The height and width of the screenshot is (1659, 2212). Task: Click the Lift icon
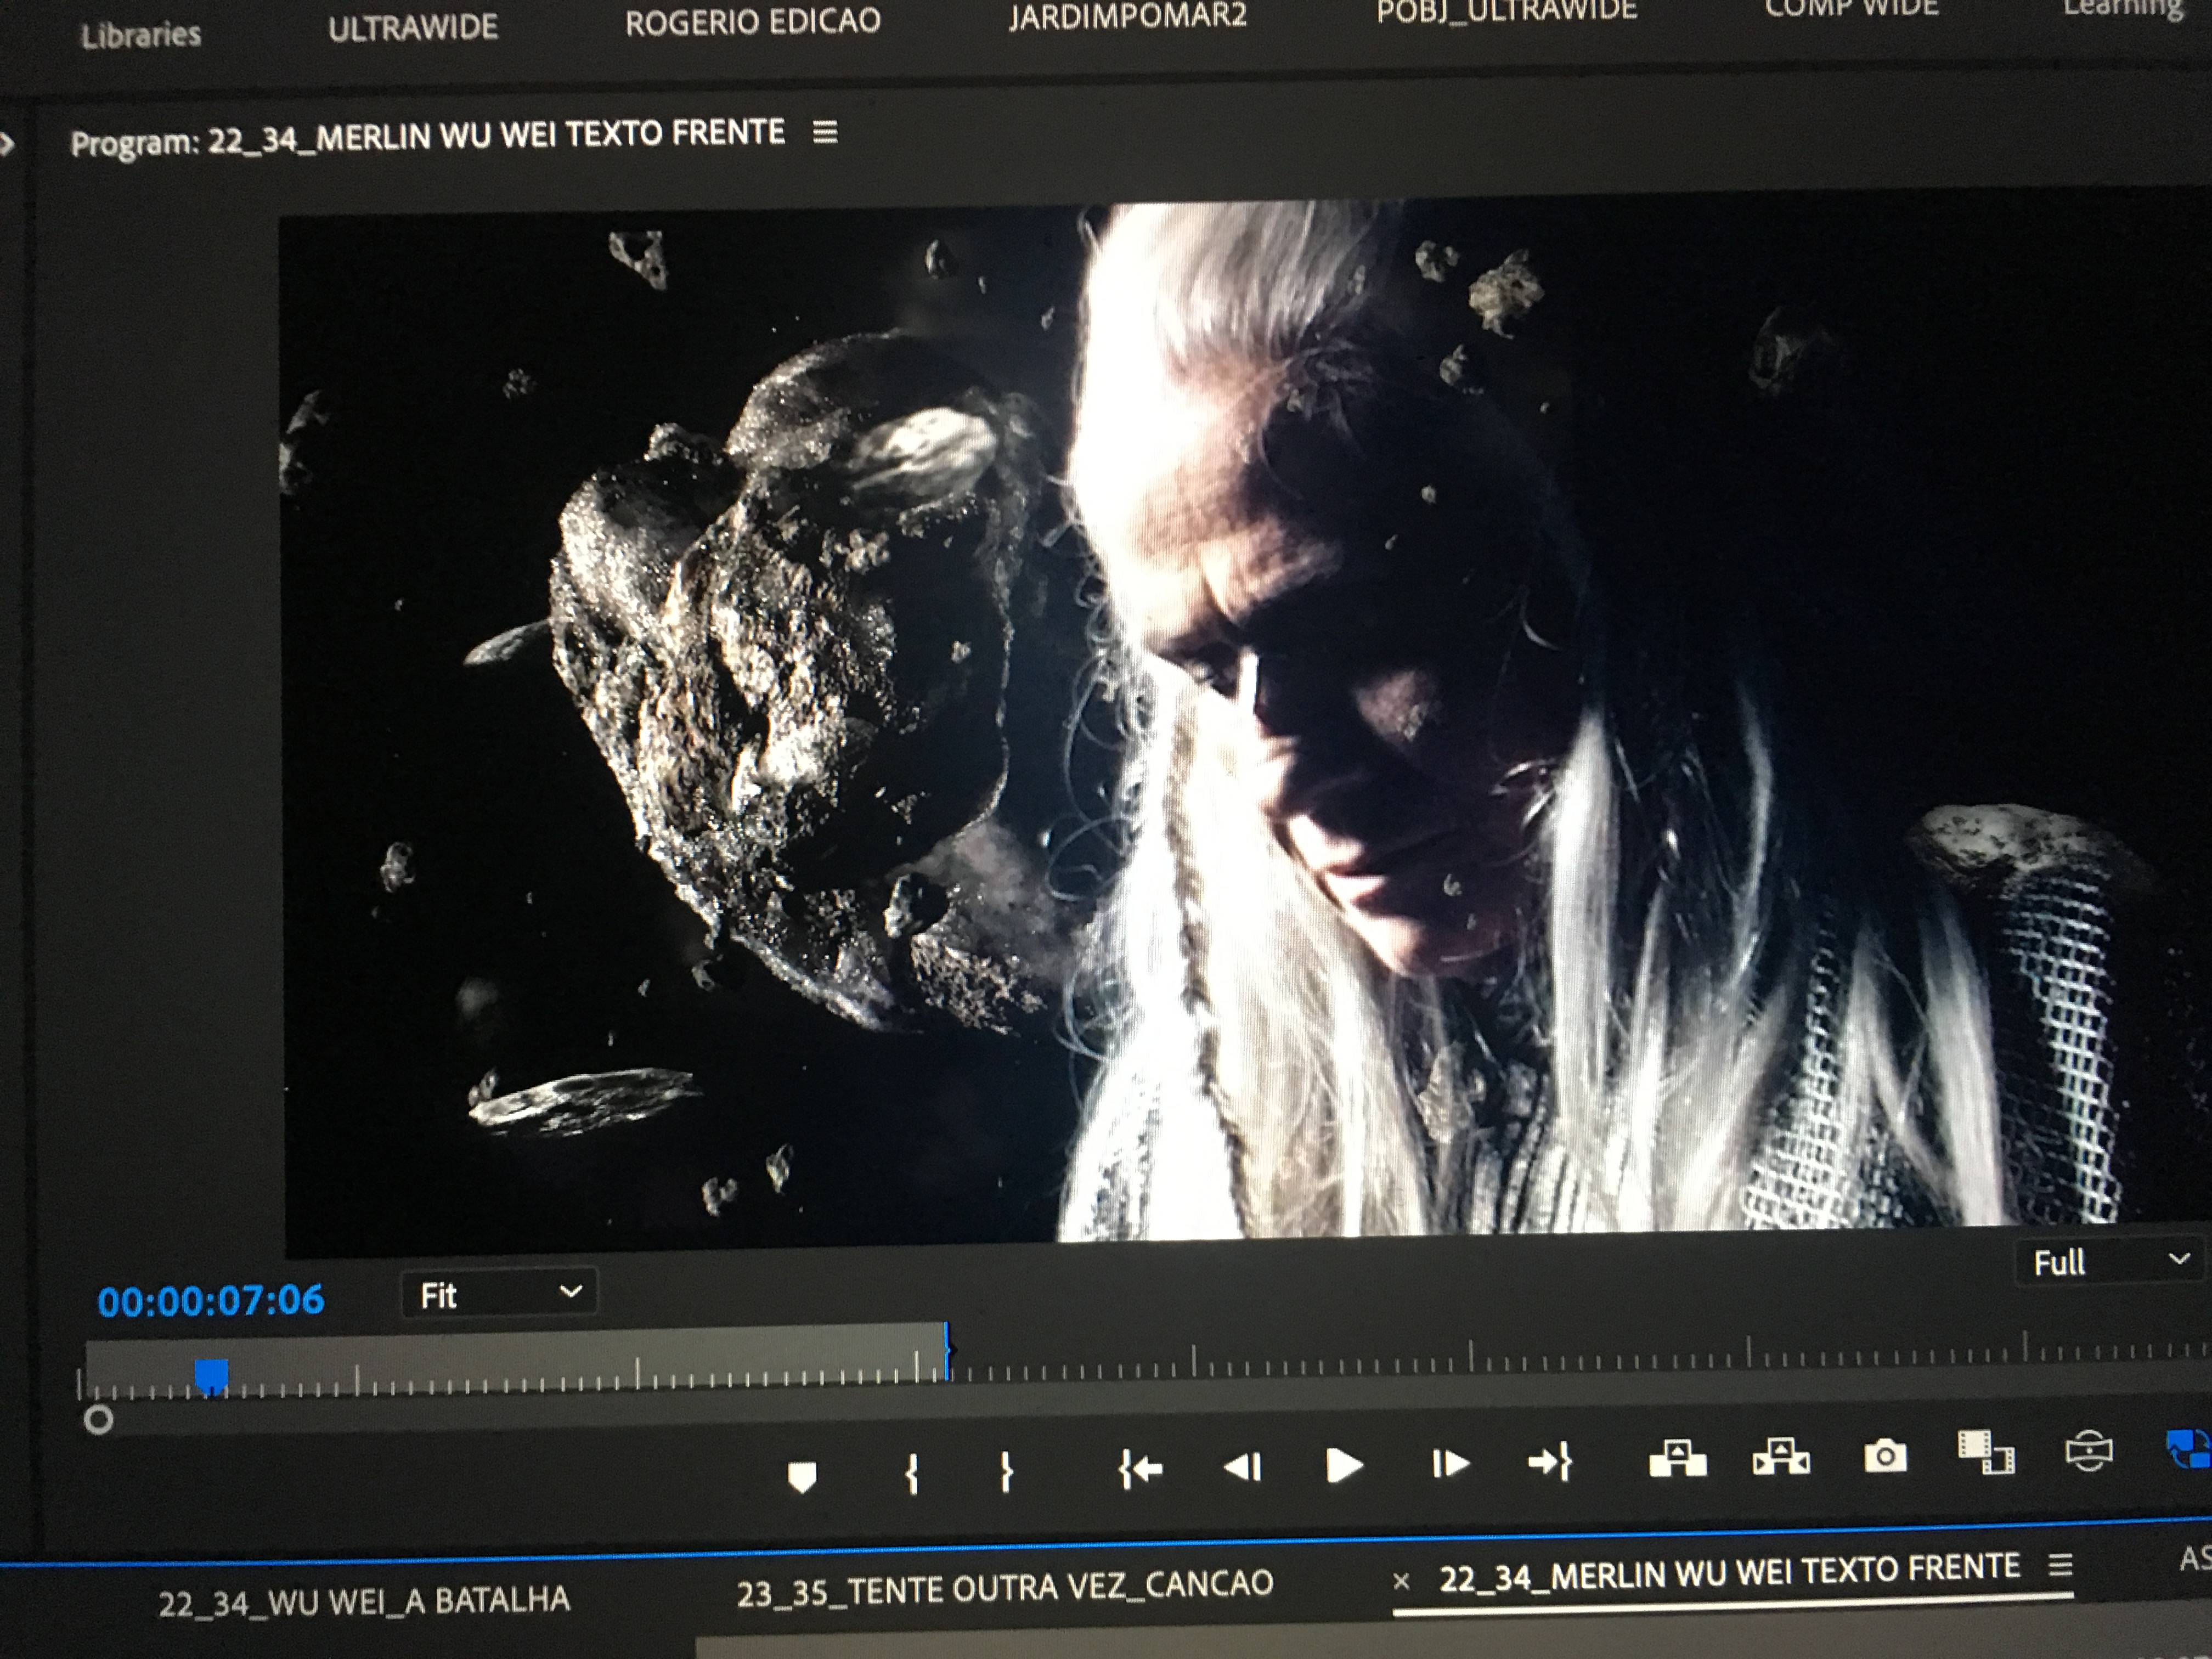pyautogui.click(x=1677, y=1459)
